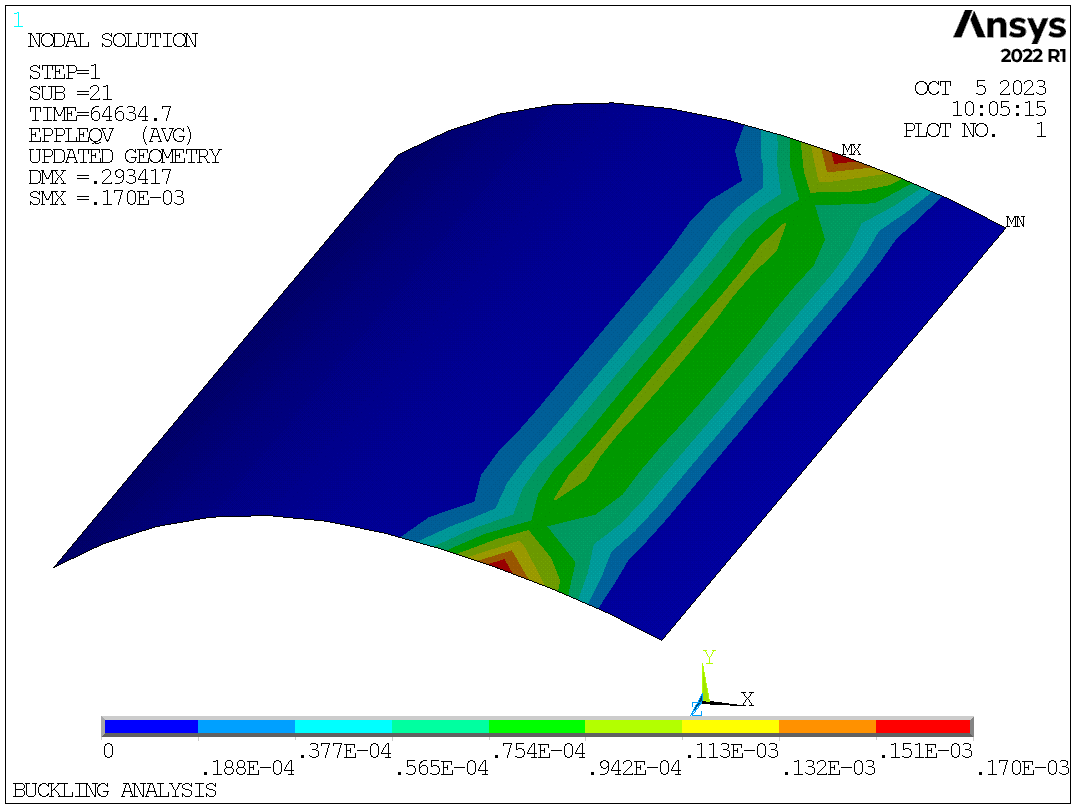Click the MX maximum marker on the plot
1077x810 pixels.
(850, 150)
